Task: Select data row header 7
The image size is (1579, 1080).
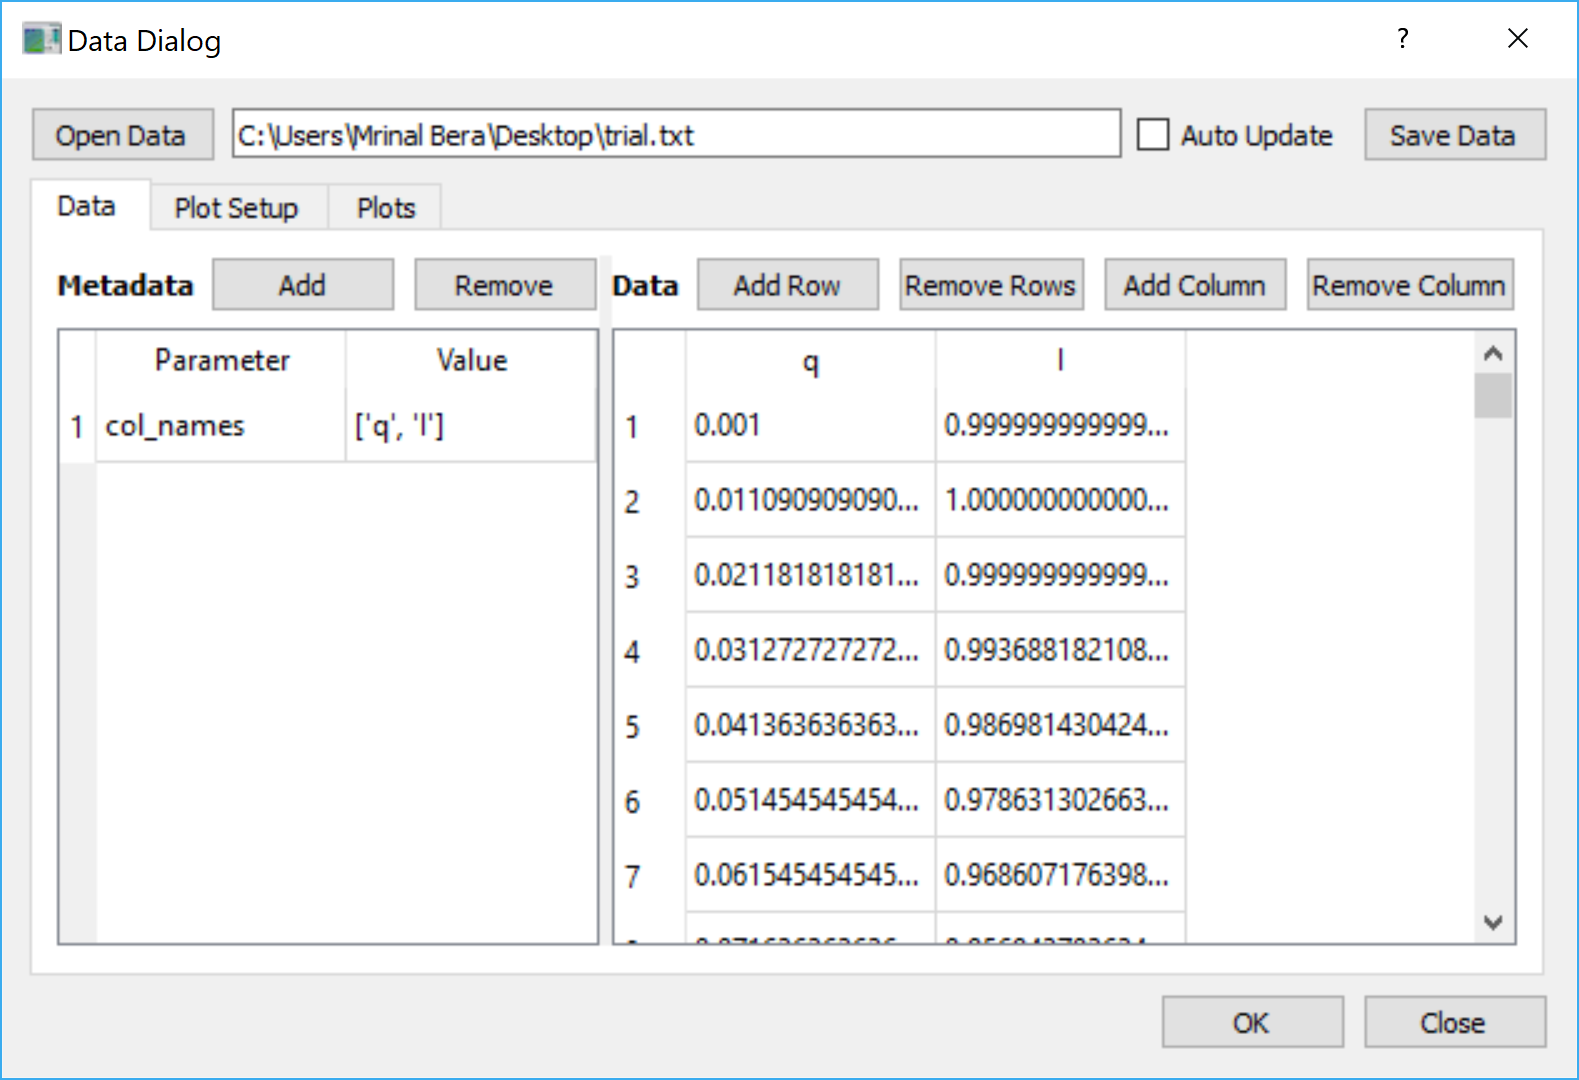Action: coord(650,876)
